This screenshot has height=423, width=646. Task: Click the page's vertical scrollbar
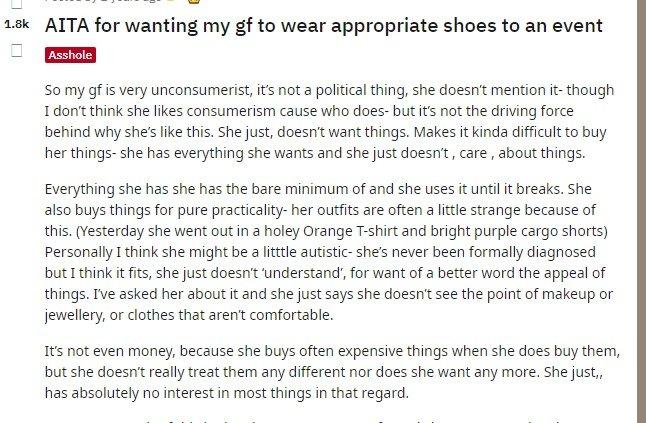641,211
